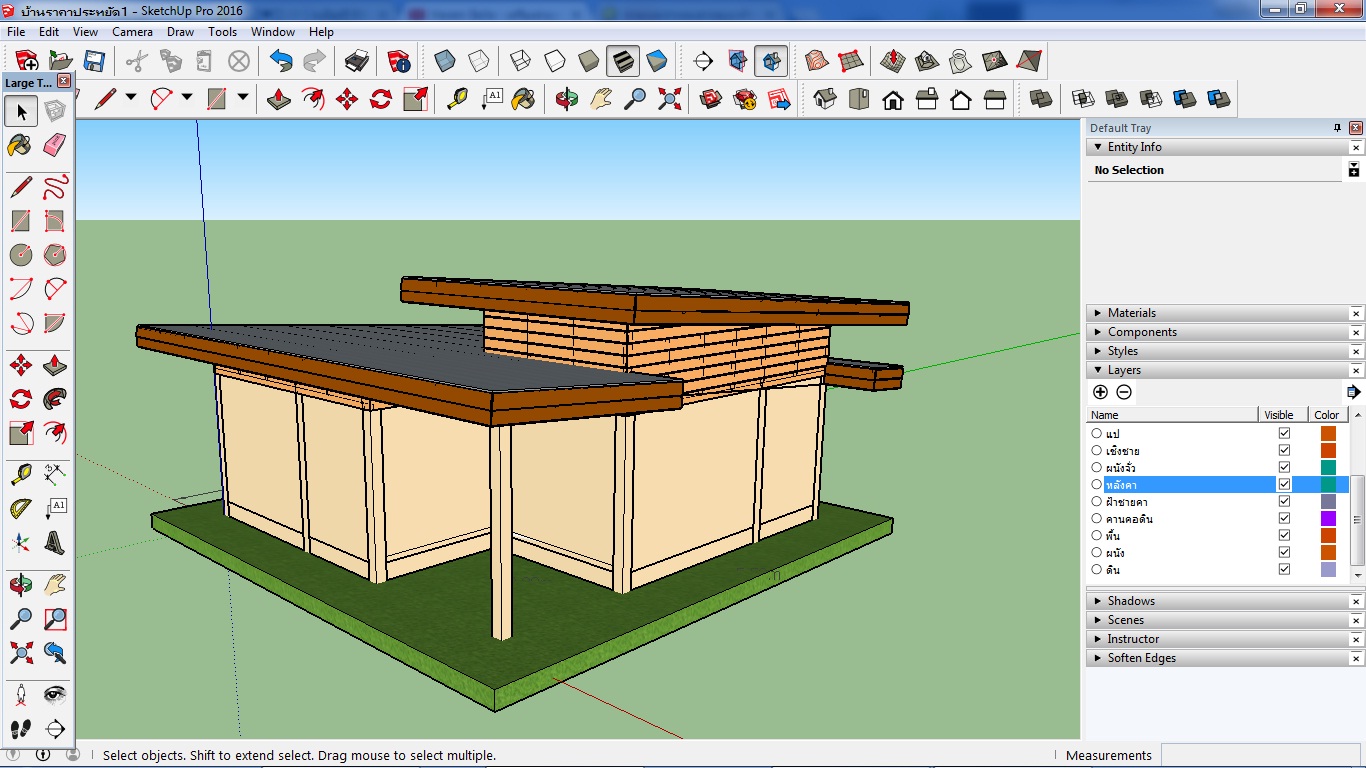1366x768 pixels.
Task: Switch to Iso view house icon
Action: click(825, 99)
